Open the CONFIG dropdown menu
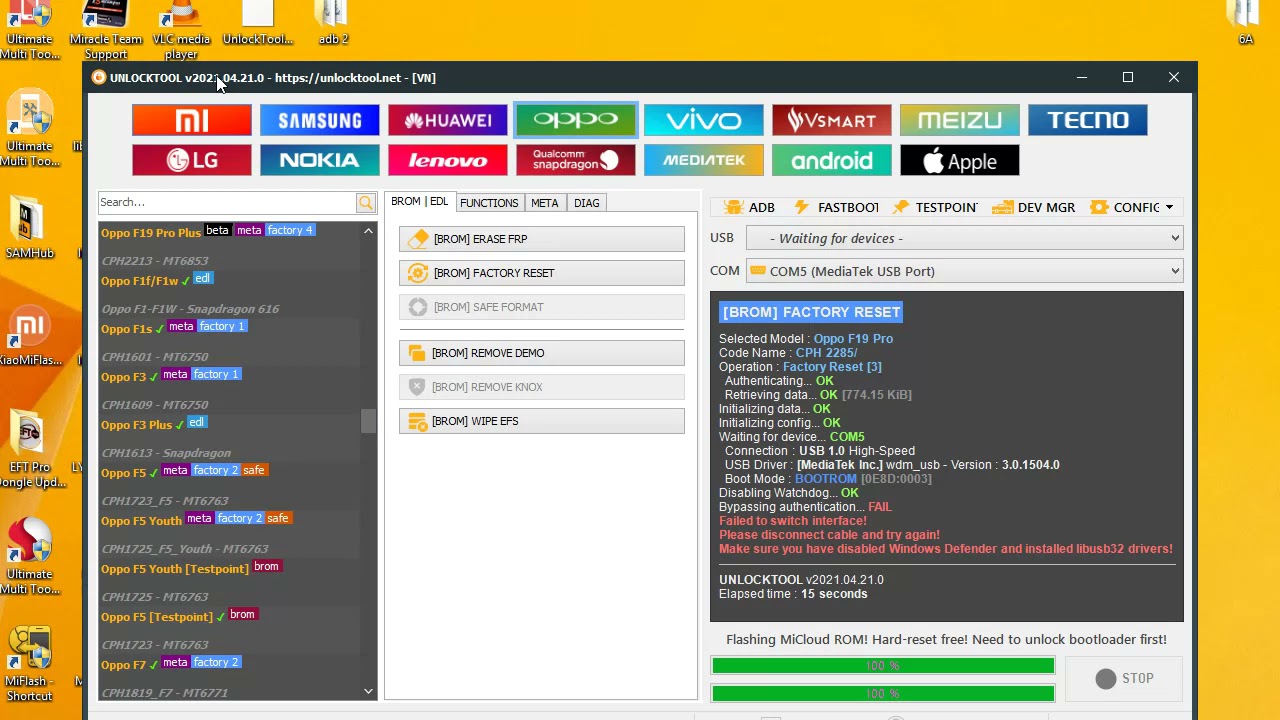 (1131, 207)
